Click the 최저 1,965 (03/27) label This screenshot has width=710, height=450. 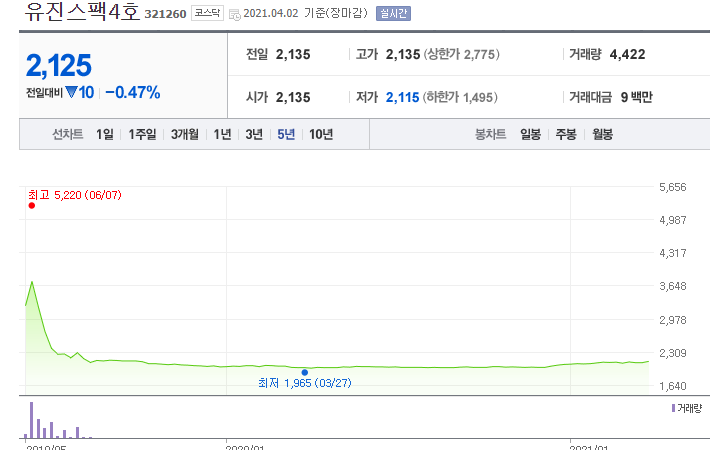click(305, 383)
